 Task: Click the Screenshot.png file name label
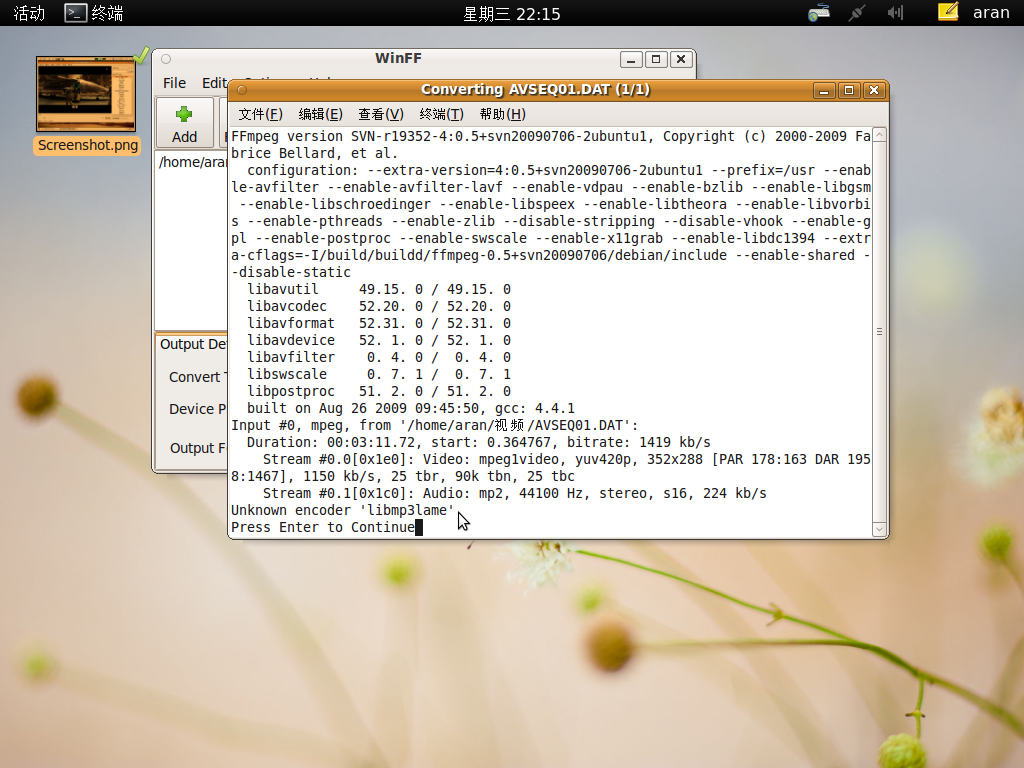click(x=88, y=145)
